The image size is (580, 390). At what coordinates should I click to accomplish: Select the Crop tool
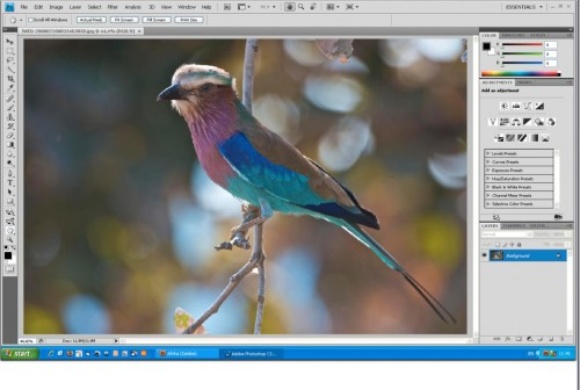point(10,78)
